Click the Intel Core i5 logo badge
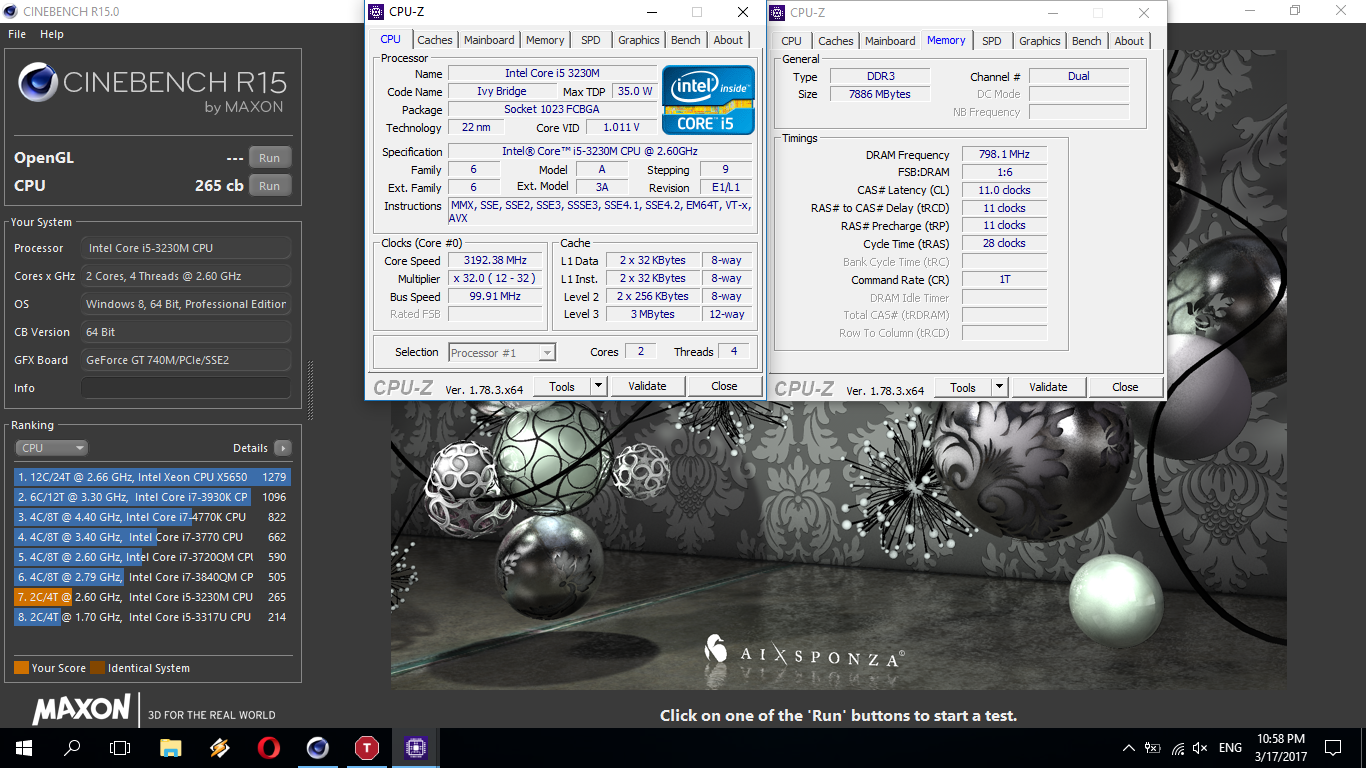This screenshot has width=1366, height=768. coord(708,100)
